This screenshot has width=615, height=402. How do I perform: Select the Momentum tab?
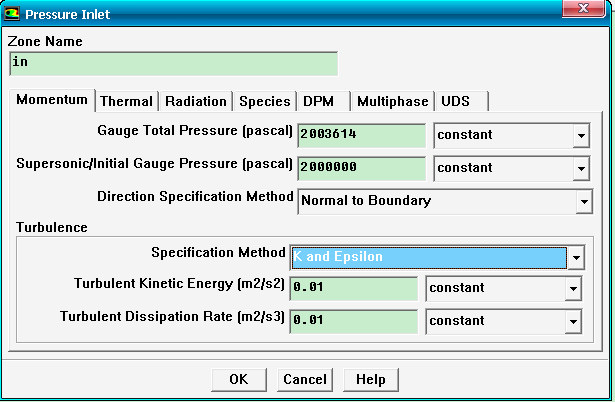click(52, 101)
